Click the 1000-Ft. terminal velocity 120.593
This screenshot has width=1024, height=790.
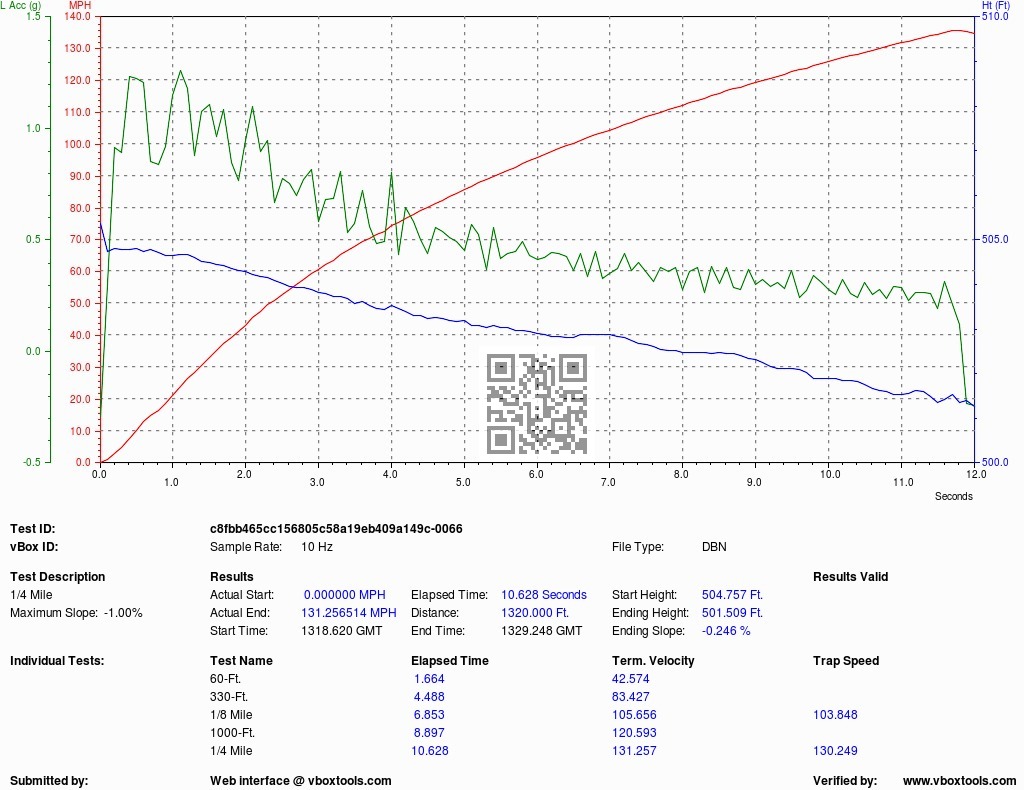(634, 733)
